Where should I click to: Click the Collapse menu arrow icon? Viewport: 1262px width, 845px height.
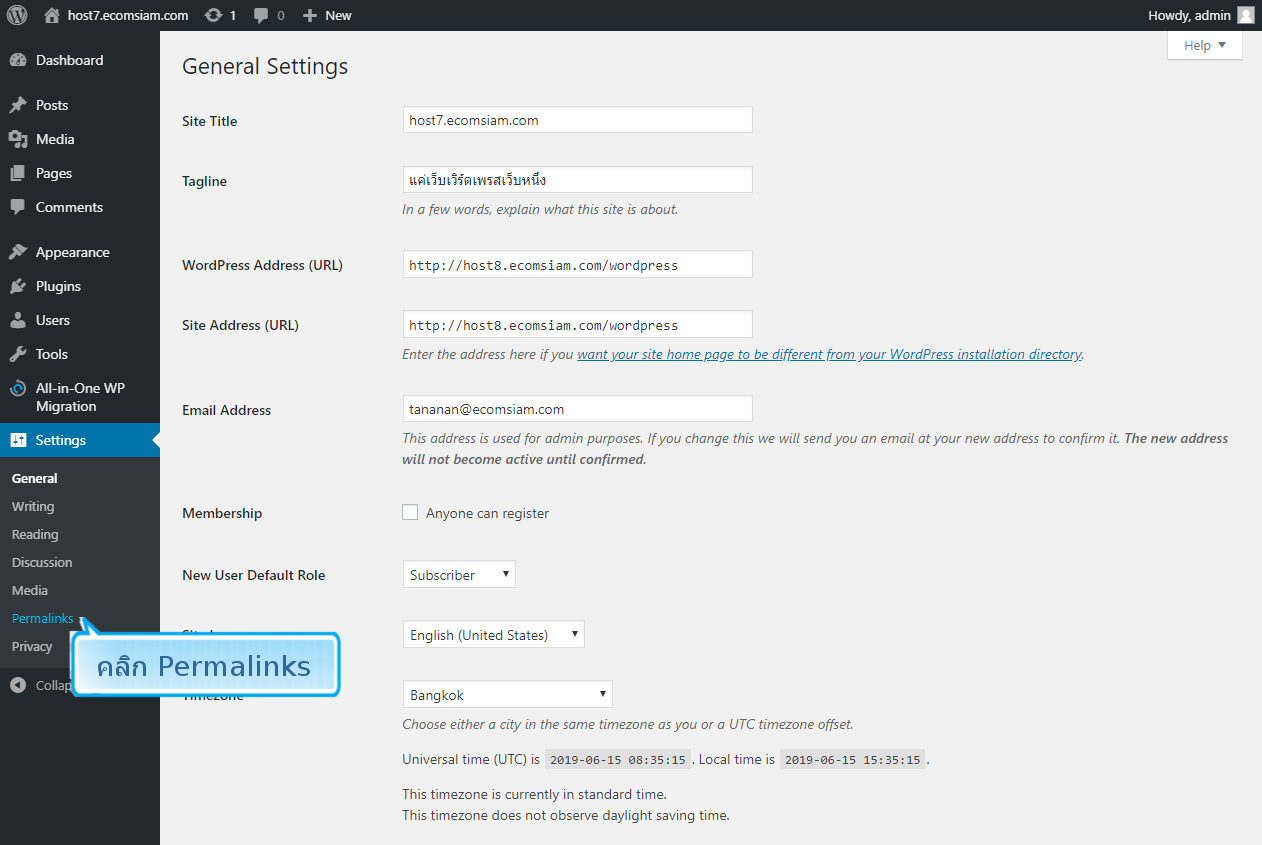[18, 685]
